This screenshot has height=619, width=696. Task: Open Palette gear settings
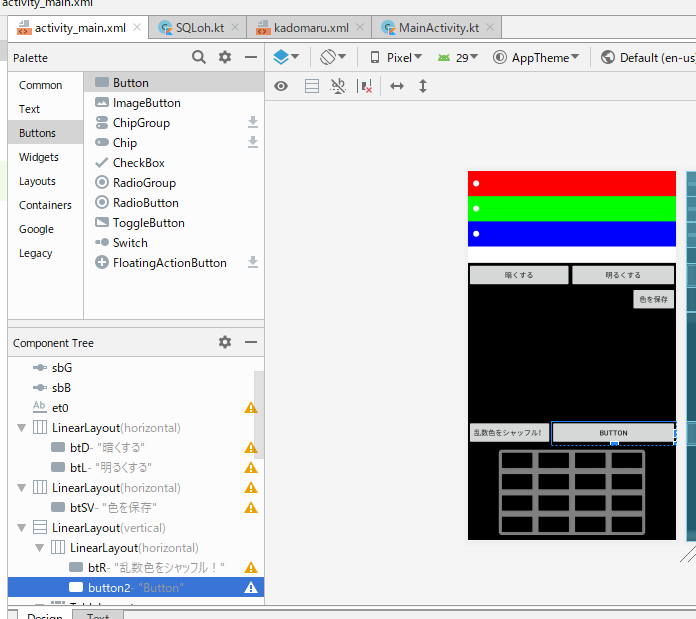pyautogui.click(x=225, y=57)
